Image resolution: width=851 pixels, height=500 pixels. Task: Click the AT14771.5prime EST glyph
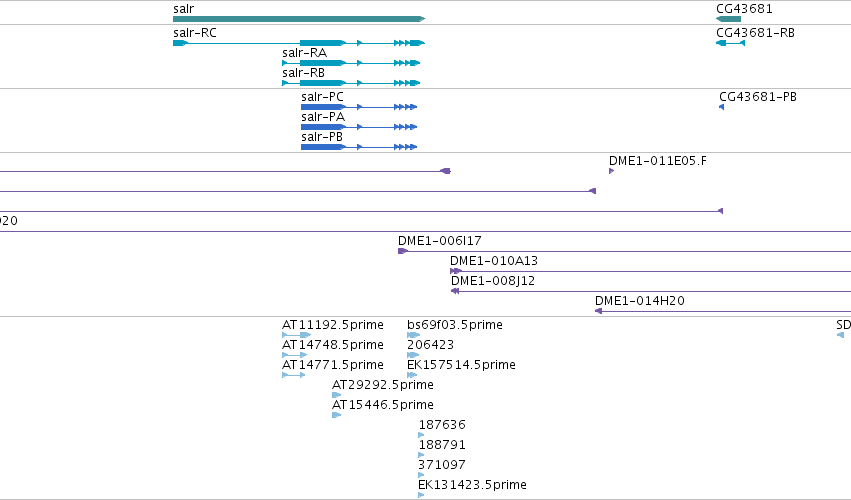click(x=294, y=375)
